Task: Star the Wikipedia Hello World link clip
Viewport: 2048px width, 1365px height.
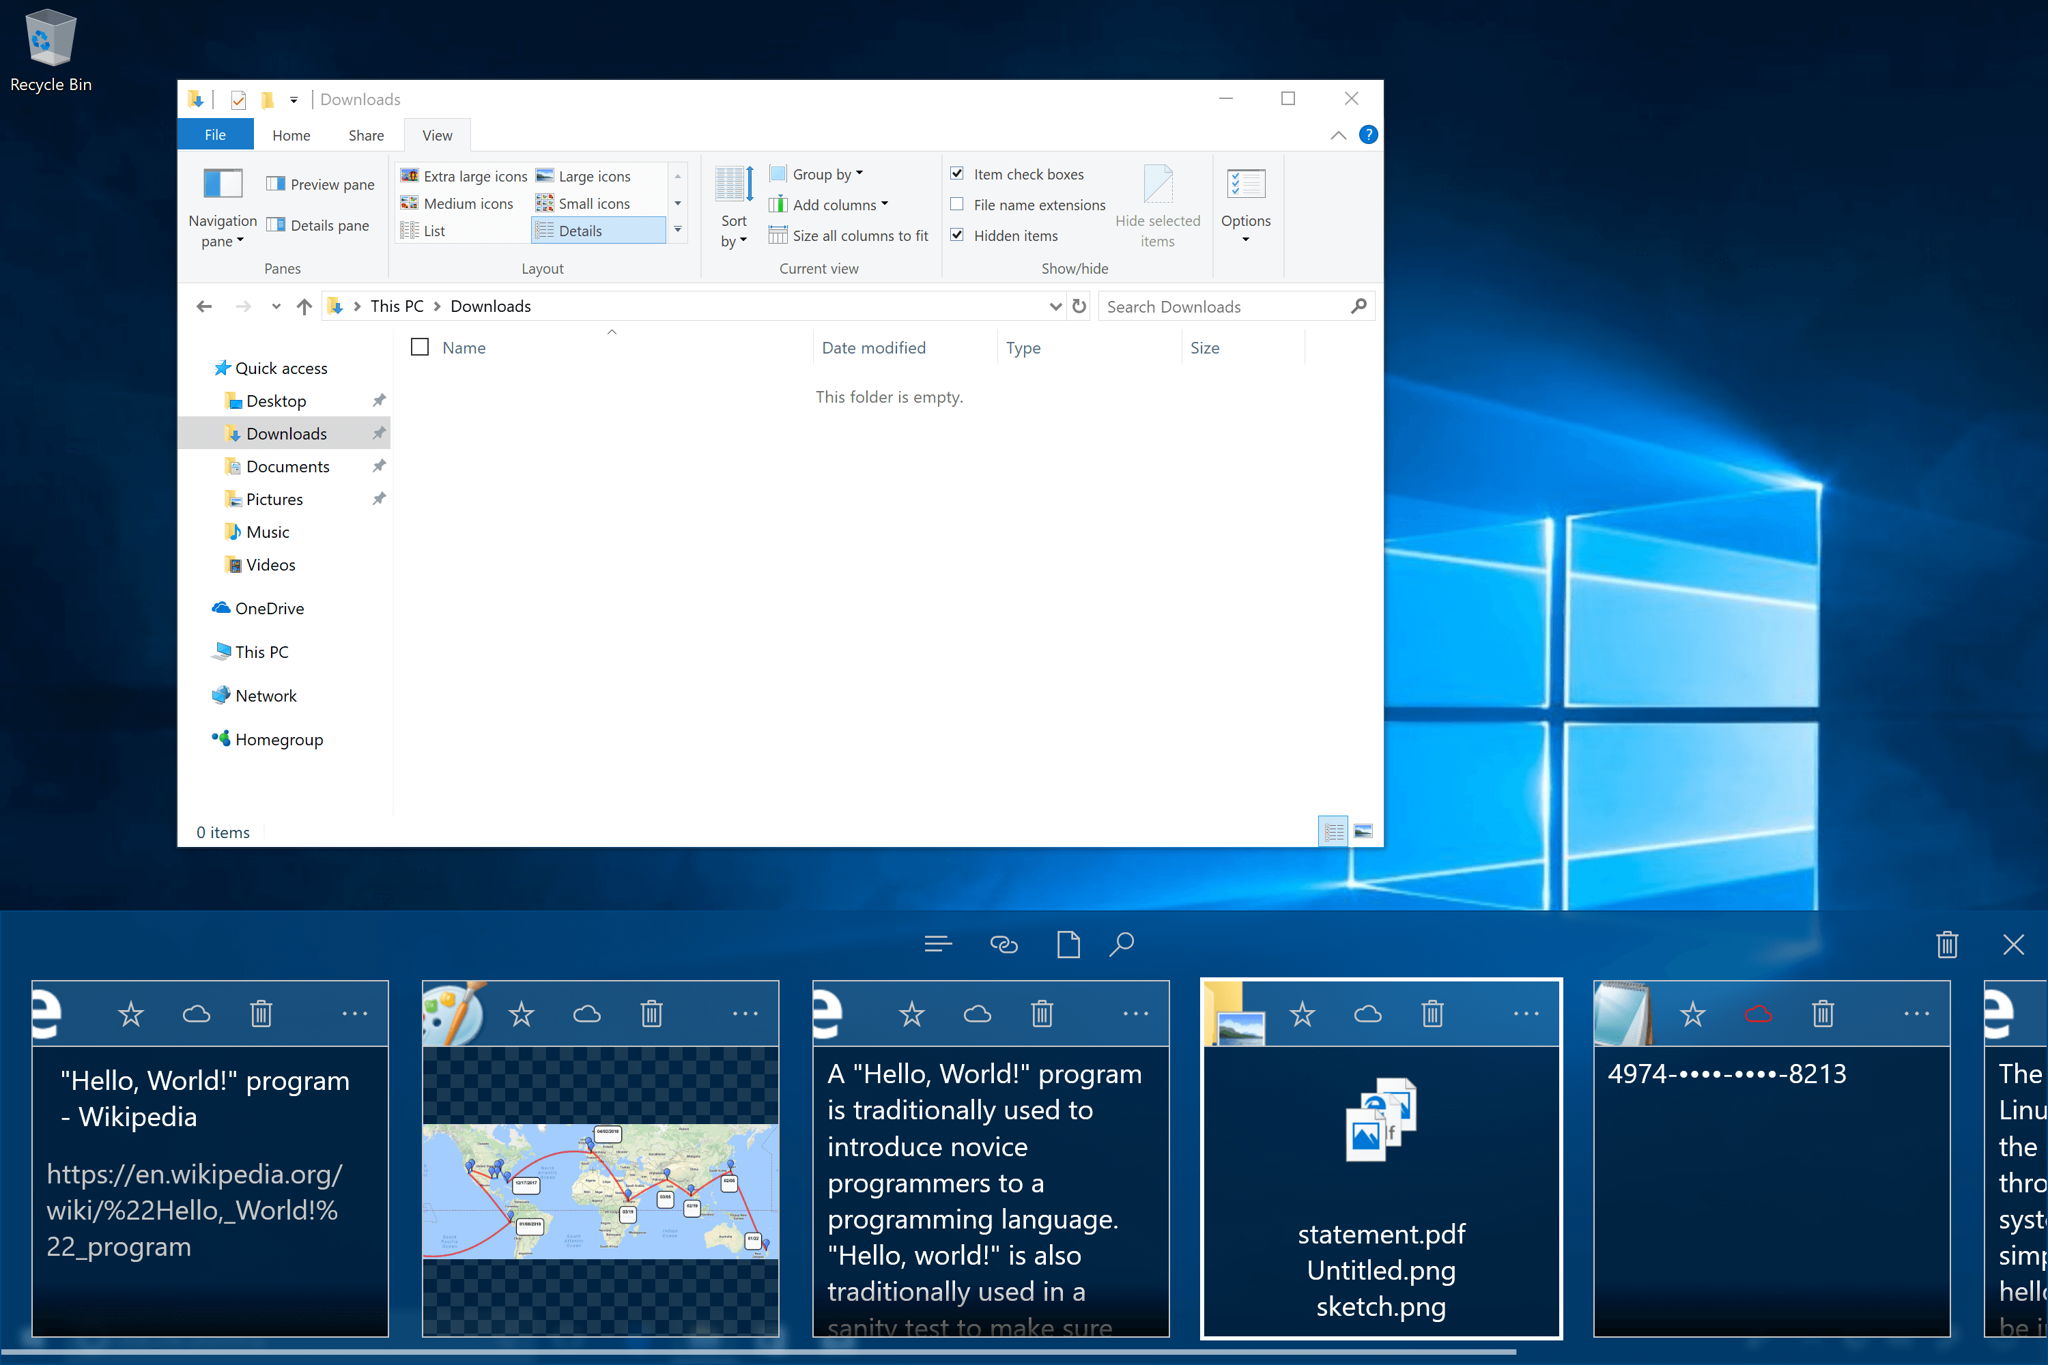Action: [131, 1014]
